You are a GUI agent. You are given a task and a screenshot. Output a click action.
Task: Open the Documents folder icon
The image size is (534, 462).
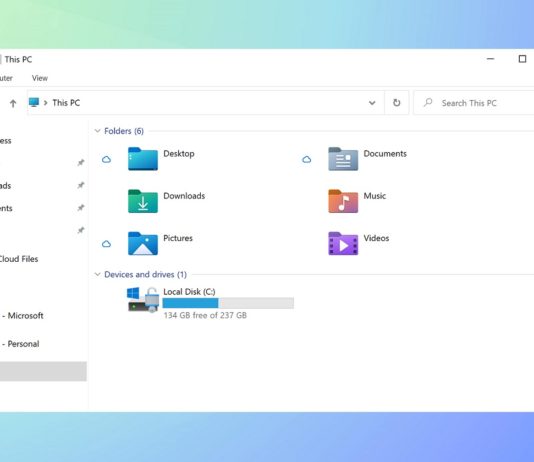click(343, 159)
